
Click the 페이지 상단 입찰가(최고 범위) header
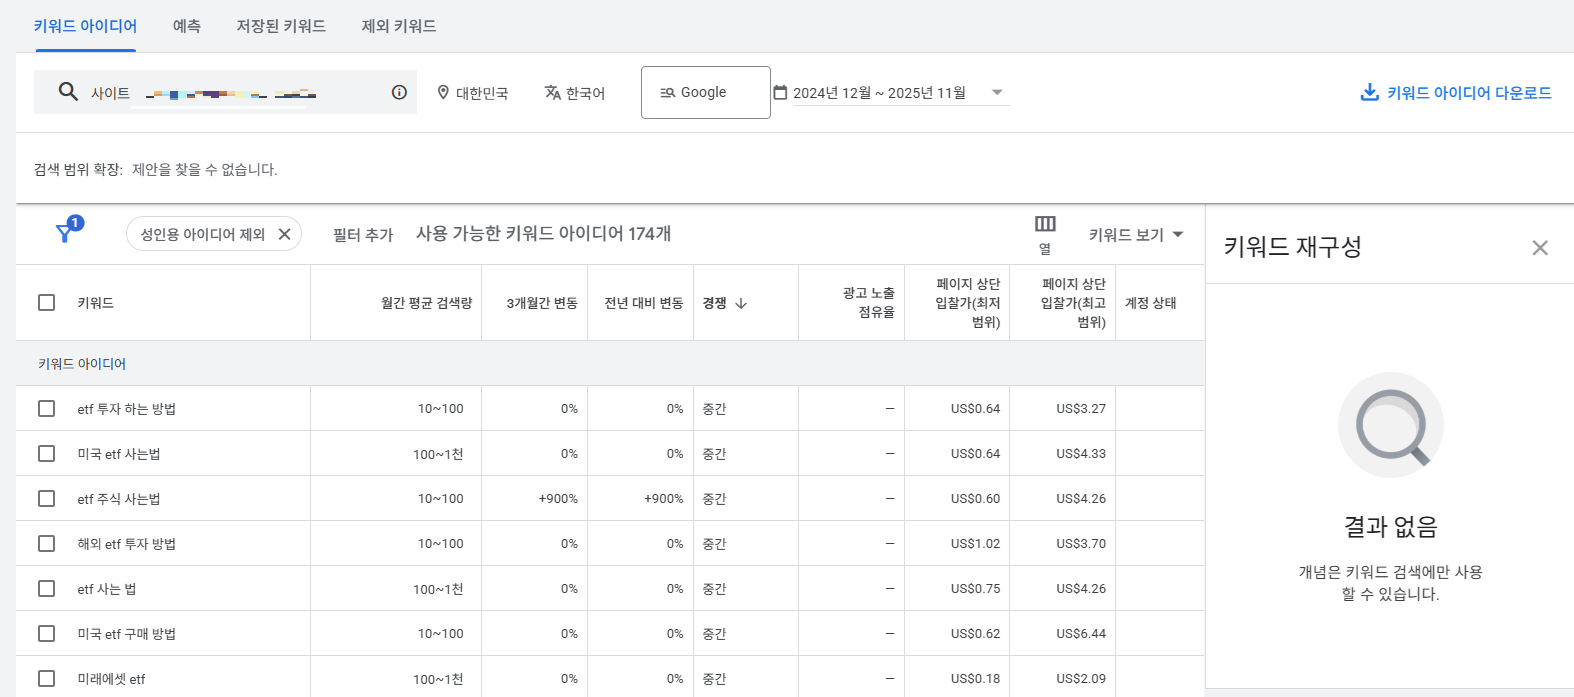tap(1073, 303)
